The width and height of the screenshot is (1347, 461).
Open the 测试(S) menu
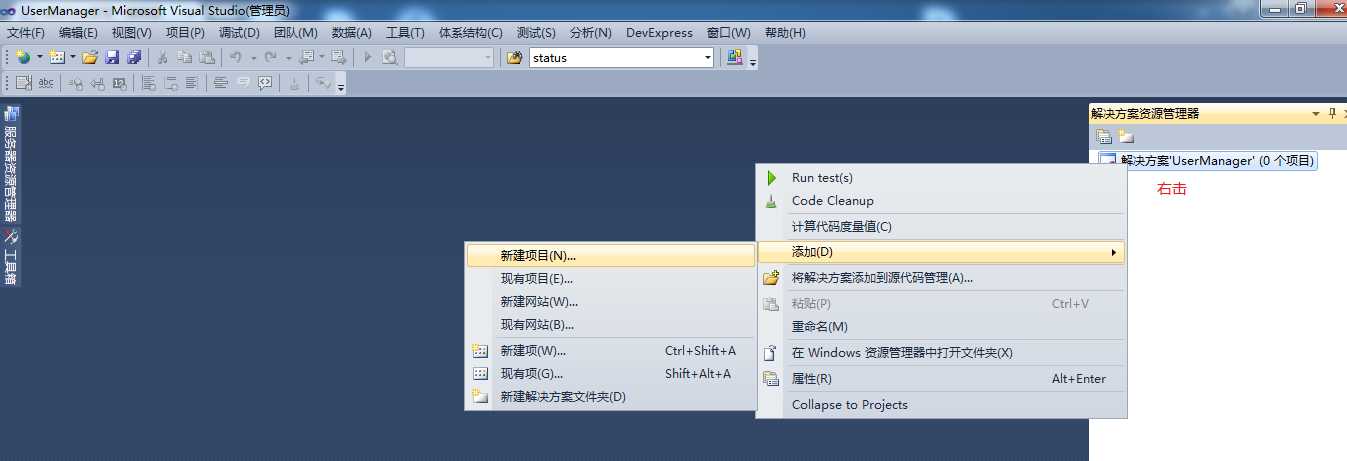pos(536,33)
